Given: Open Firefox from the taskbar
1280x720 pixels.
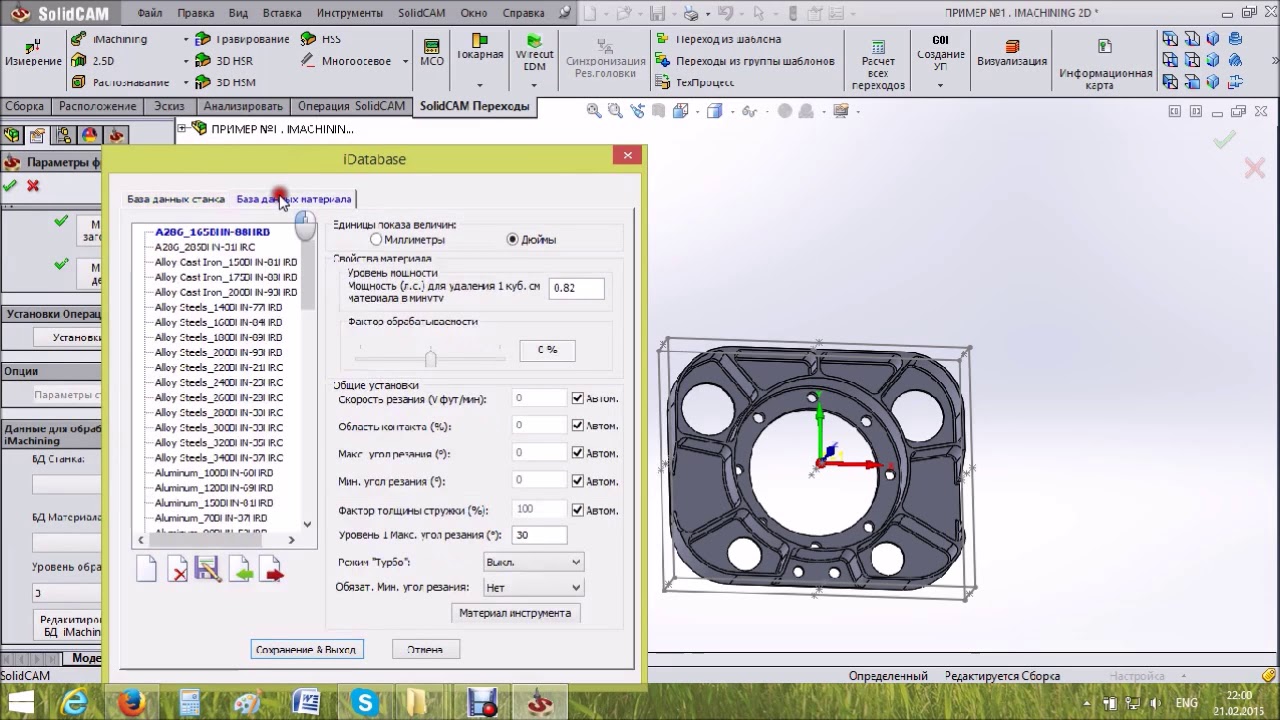Looking at the screenshot, I should tap(132, 703).
